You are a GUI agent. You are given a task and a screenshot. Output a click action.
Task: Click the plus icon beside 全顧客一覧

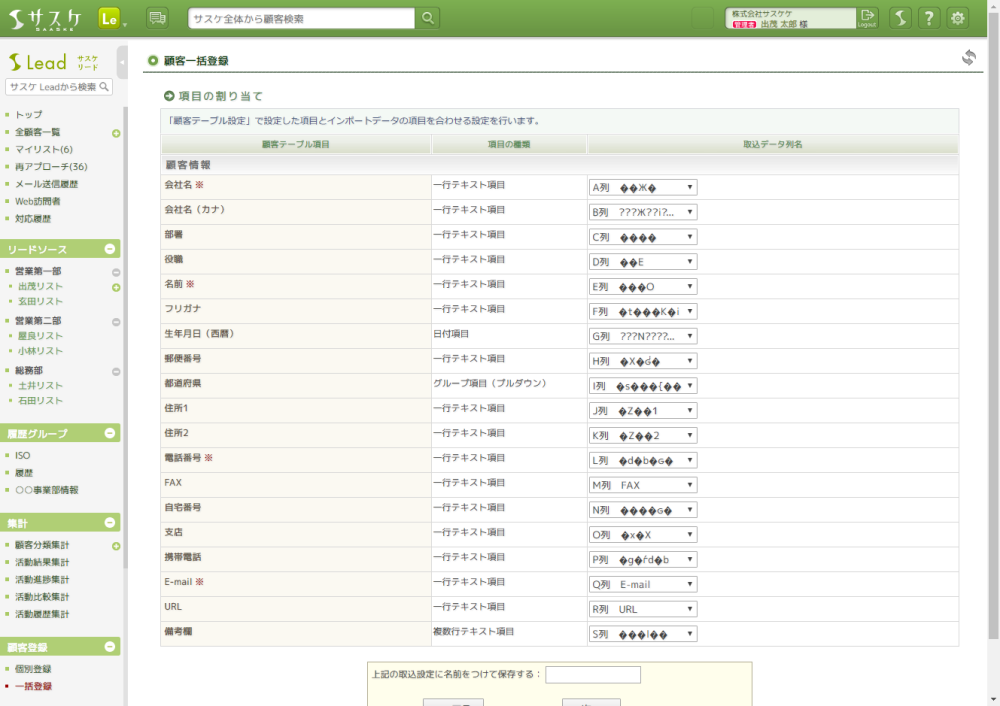pos(116,133)
